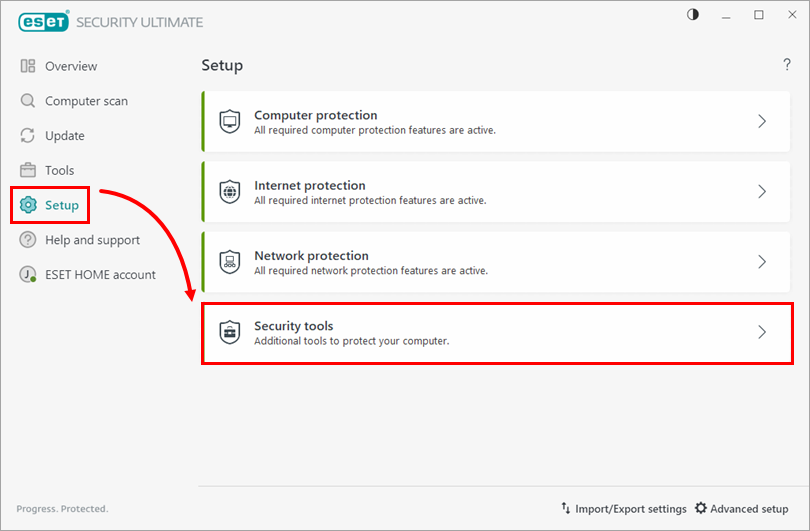Click the Tools briefcase icon
Image resolution: width=810 pixels, height=531 pixels.
click(x=28, y=171)
